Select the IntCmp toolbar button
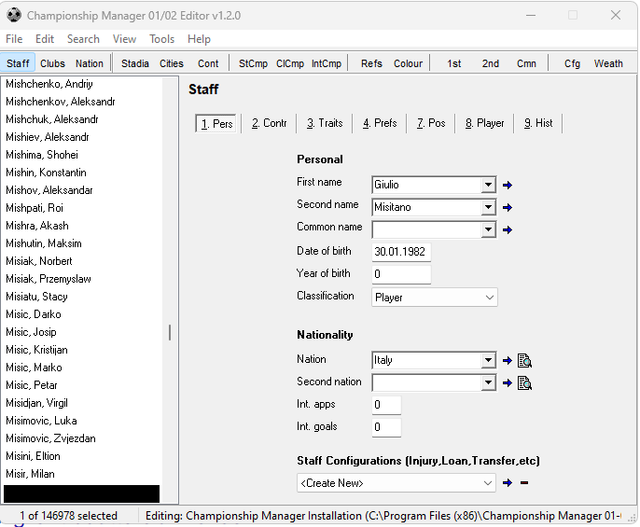This screenshot has height=527, width=640. coord(327,64)
